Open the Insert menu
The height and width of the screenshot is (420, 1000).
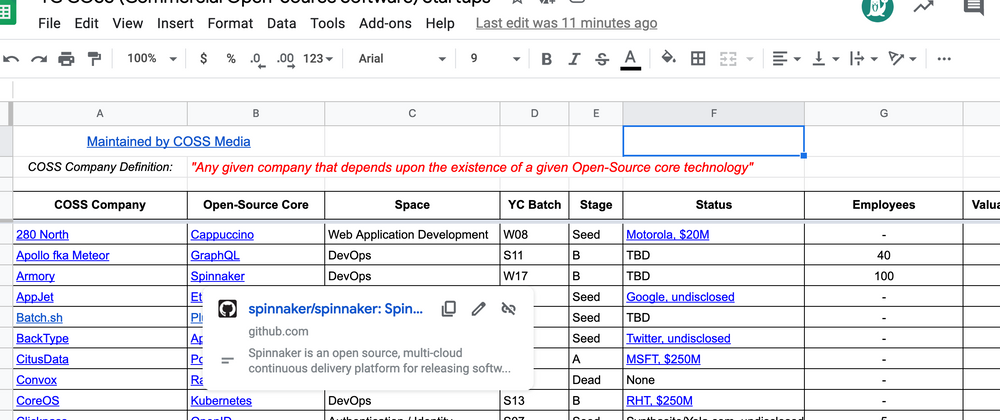point(175,24)
